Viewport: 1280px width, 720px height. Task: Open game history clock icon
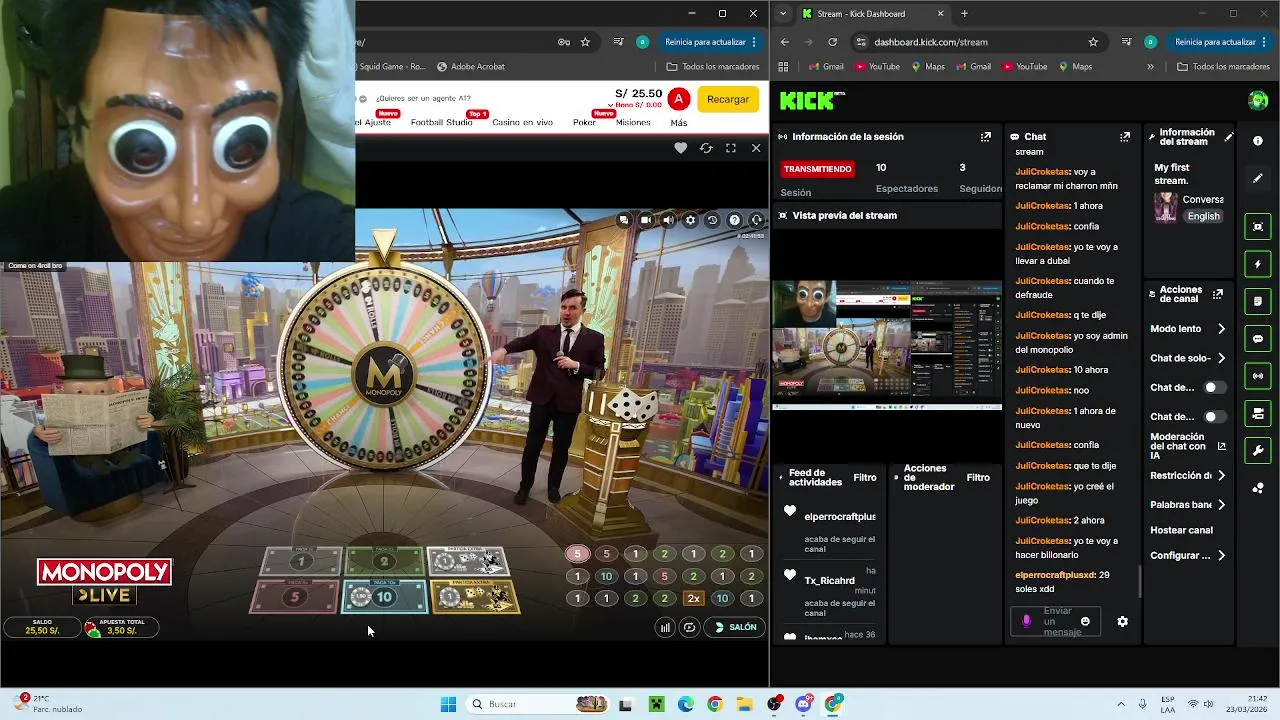[x=712, y=220]
